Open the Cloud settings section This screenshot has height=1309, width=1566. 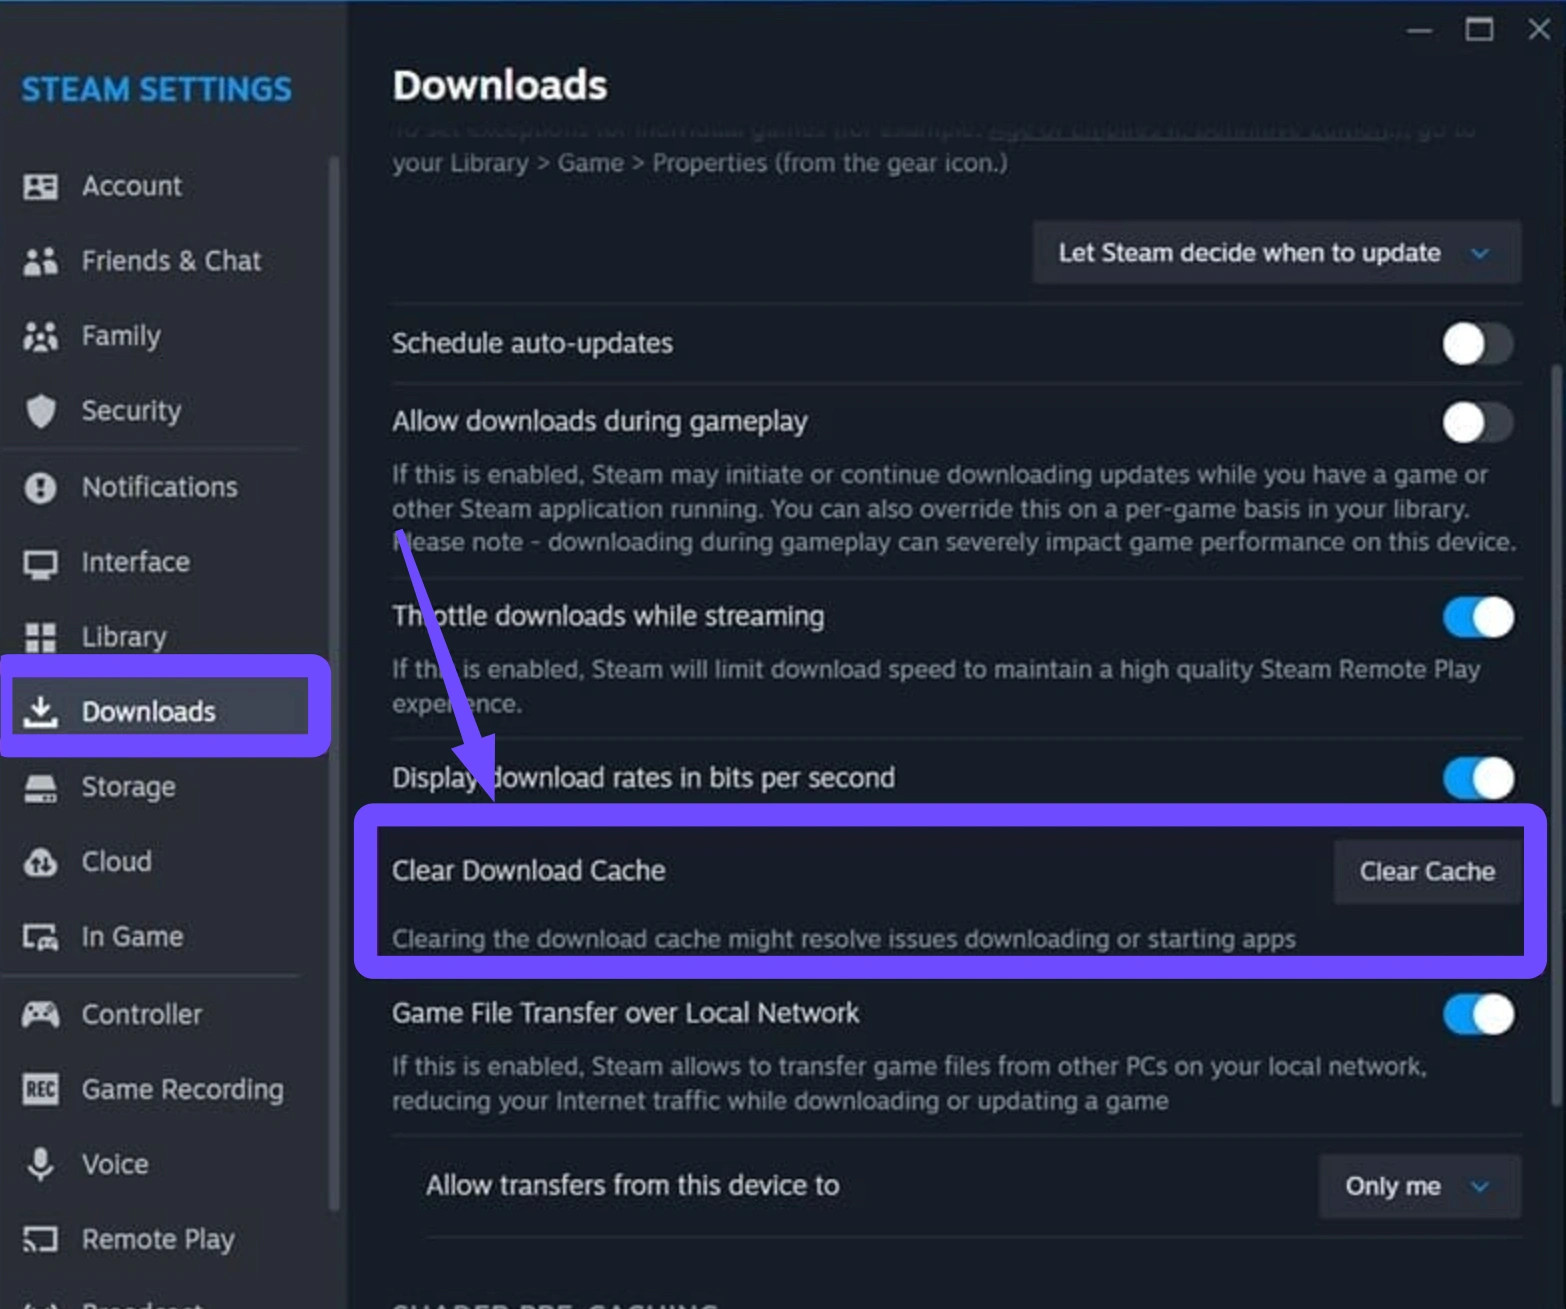[x=116, y=861]
